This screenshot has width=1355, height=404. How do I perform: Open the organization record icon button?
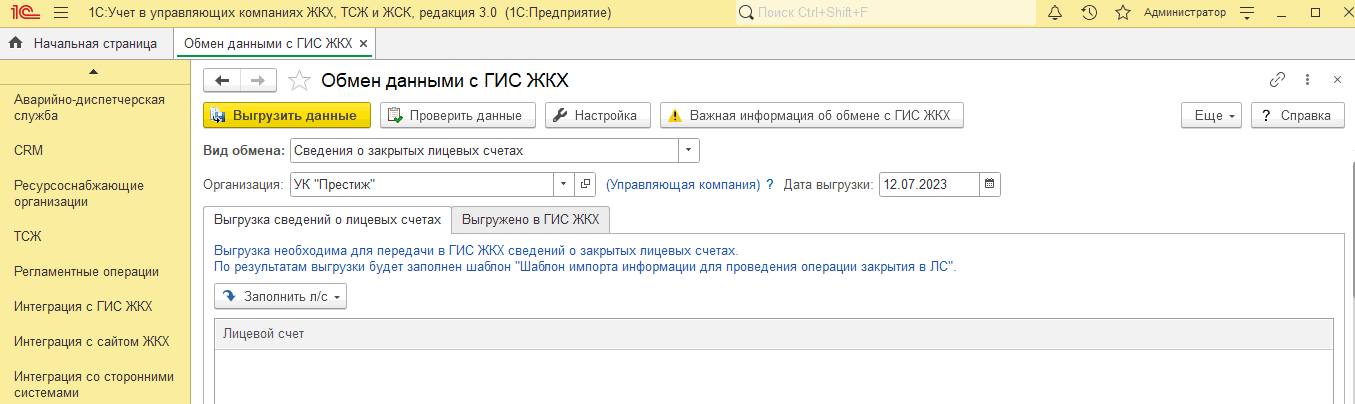586,184
